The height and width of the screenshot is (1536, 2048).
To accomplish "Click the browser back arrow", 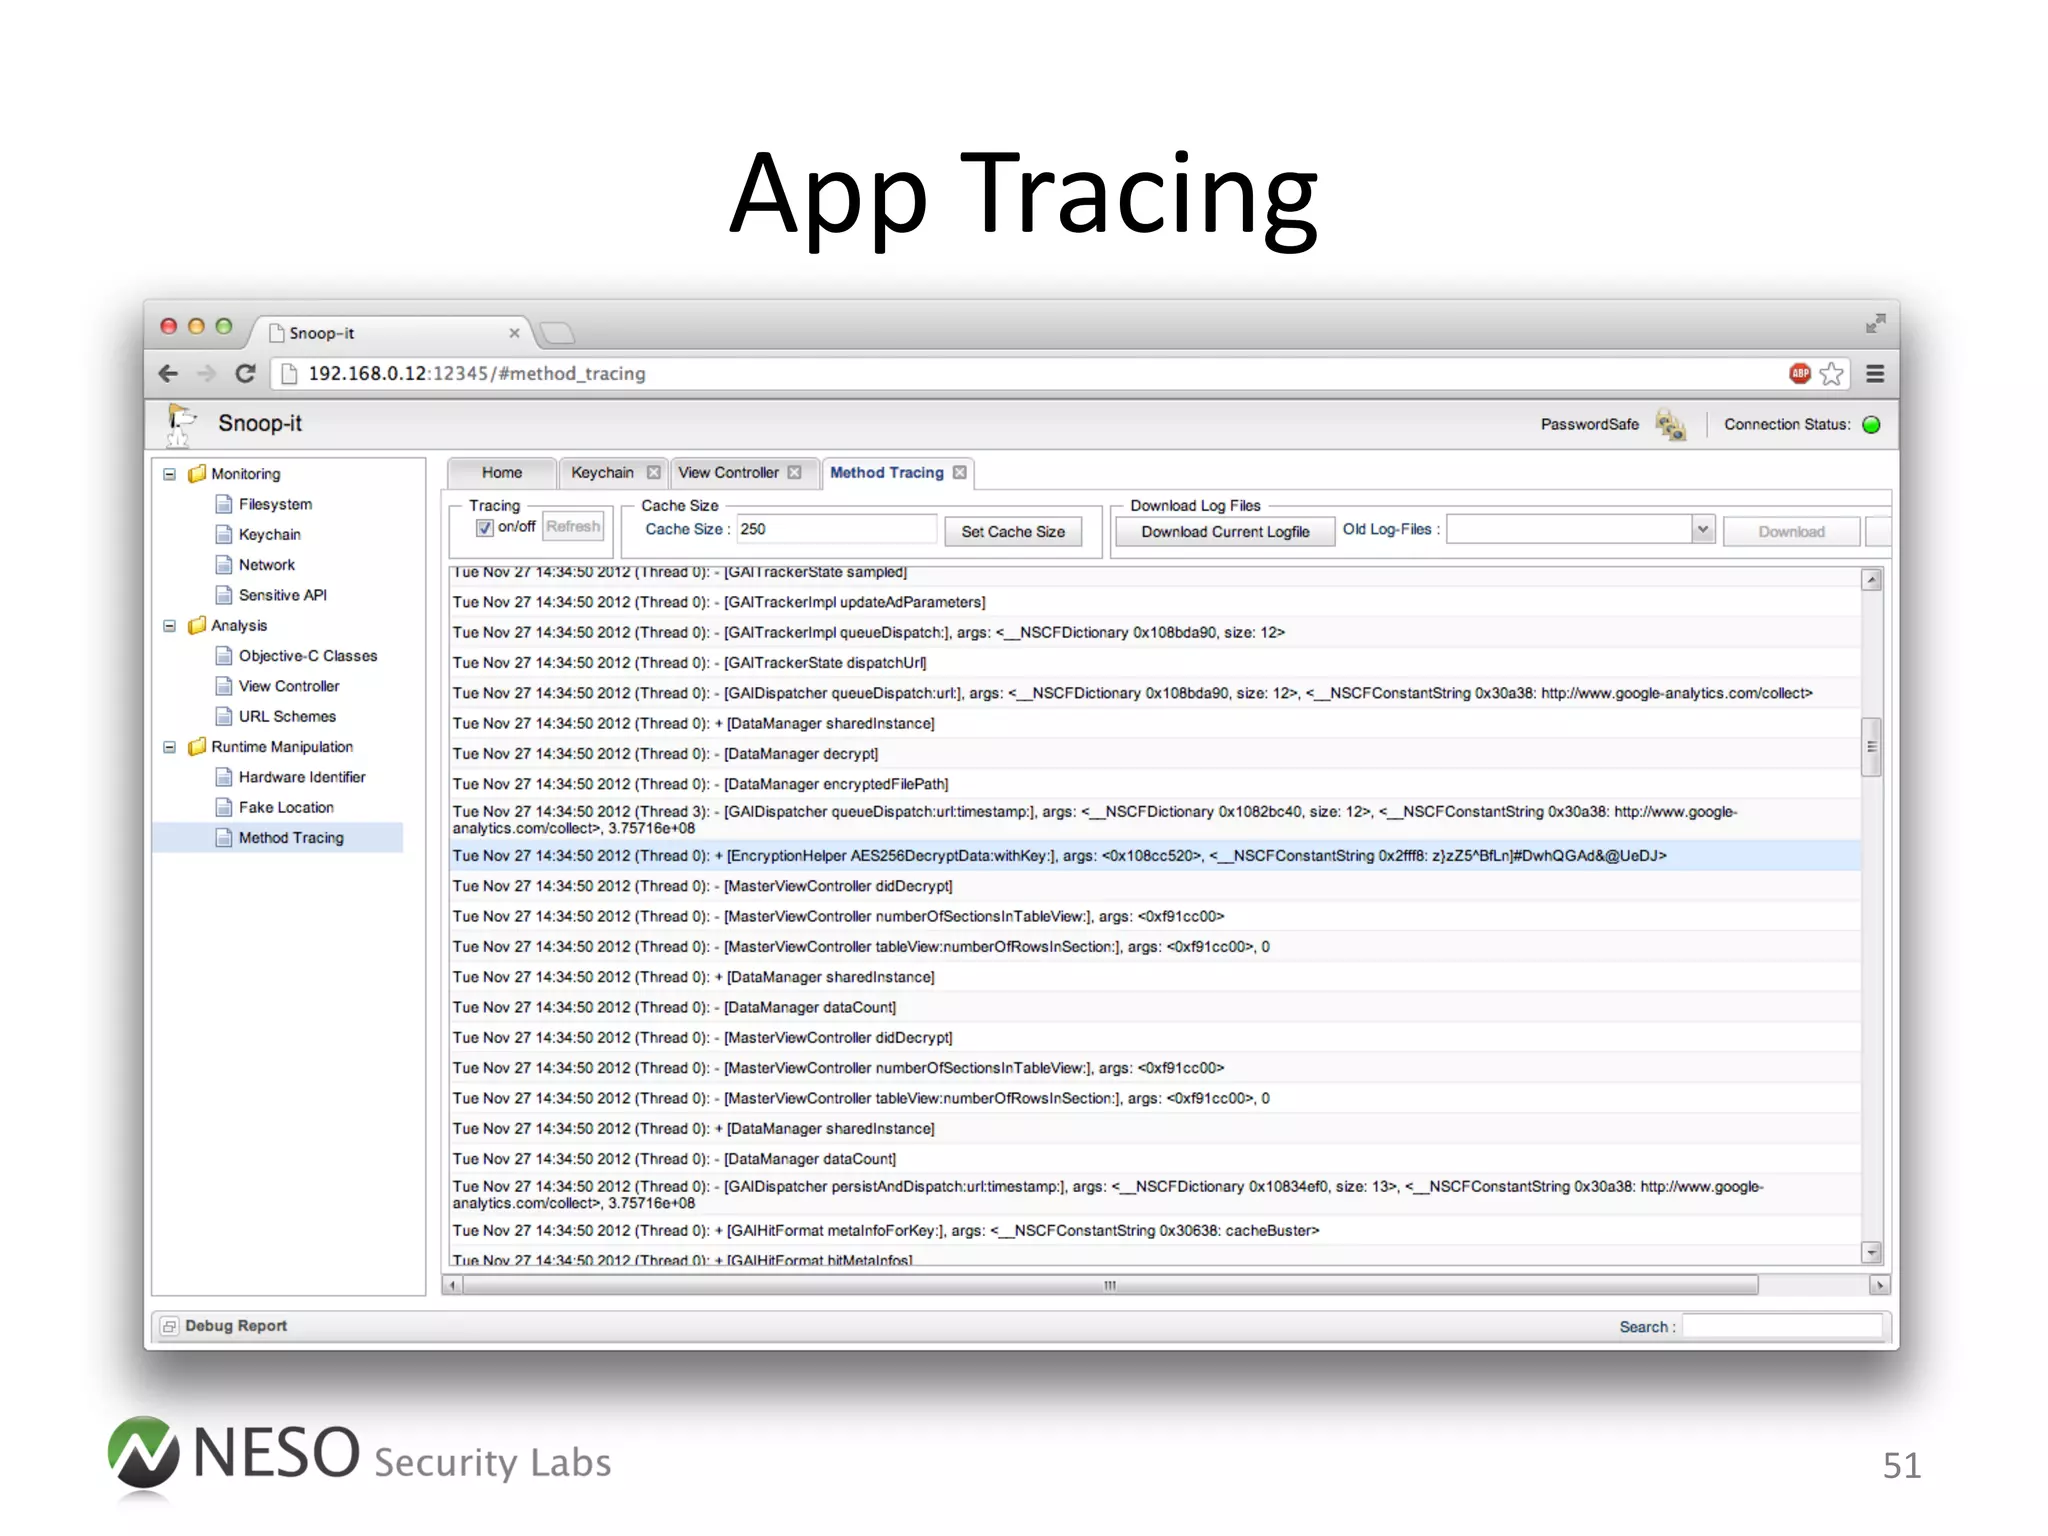I will coord(168,373).
